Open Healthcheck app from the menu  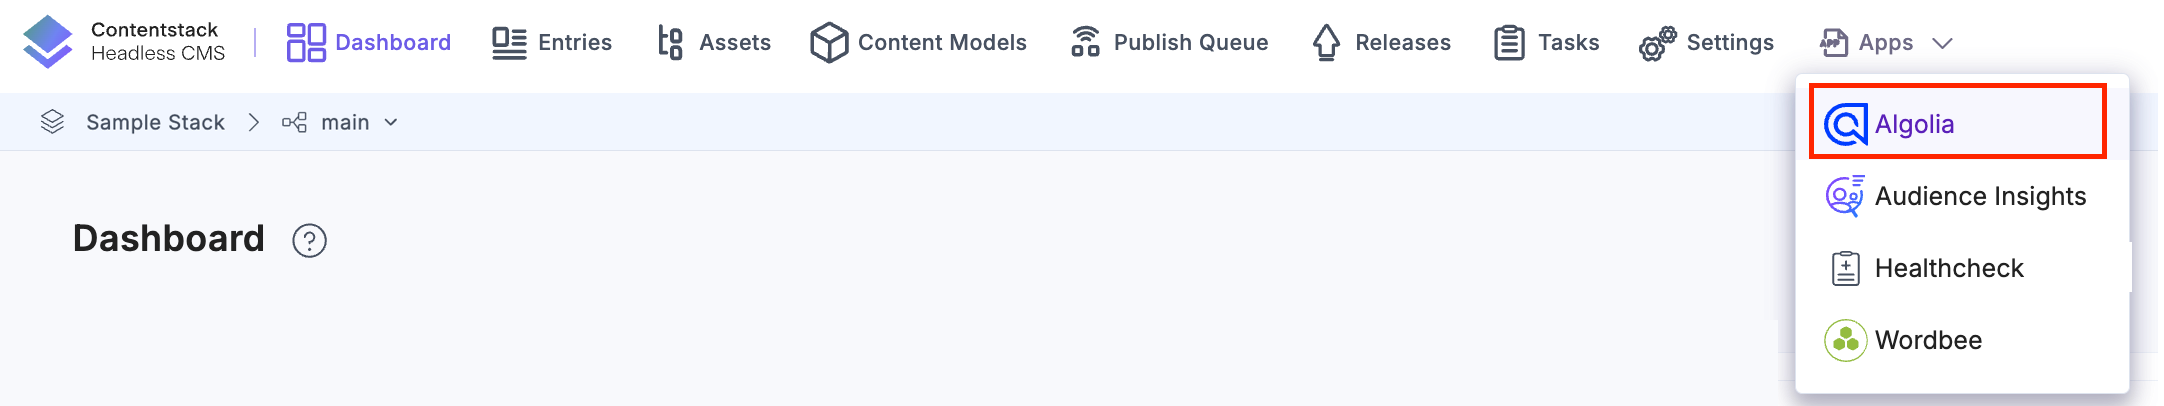(x=1948, y=268)
